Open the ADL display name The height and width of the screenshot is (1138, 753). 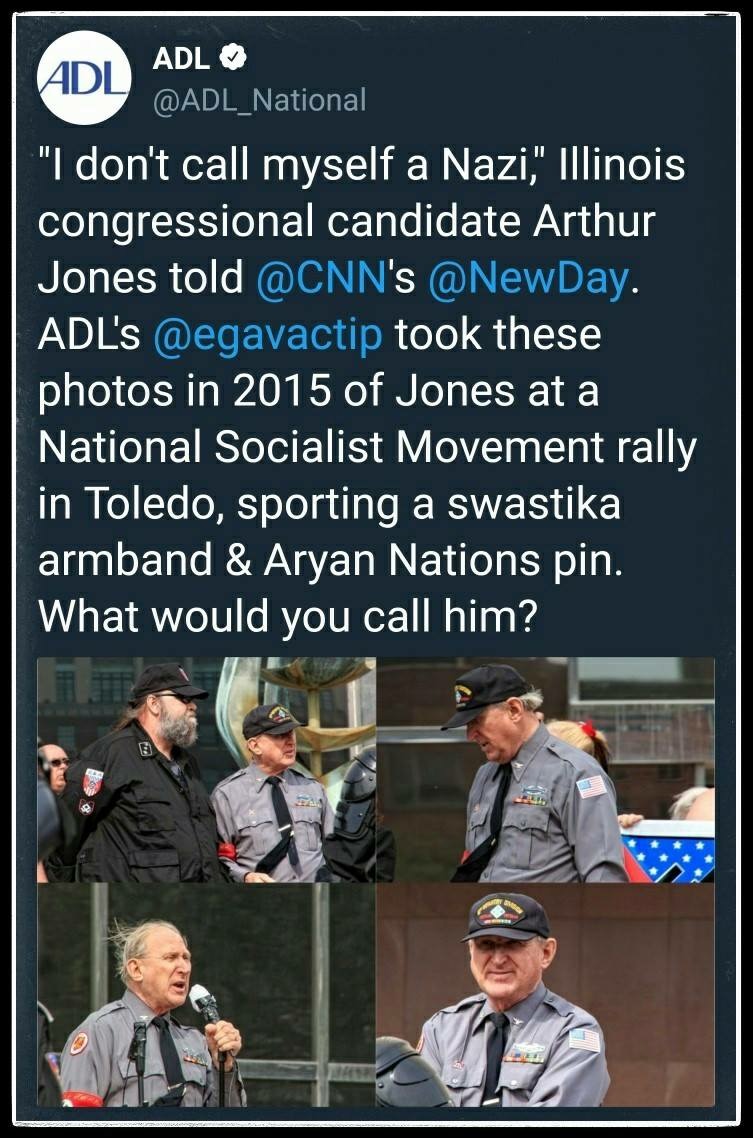coord(181,59)
